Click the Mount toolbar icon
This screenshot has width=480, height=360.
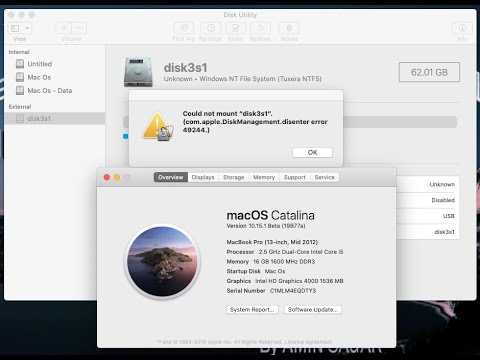click(289, 28)
